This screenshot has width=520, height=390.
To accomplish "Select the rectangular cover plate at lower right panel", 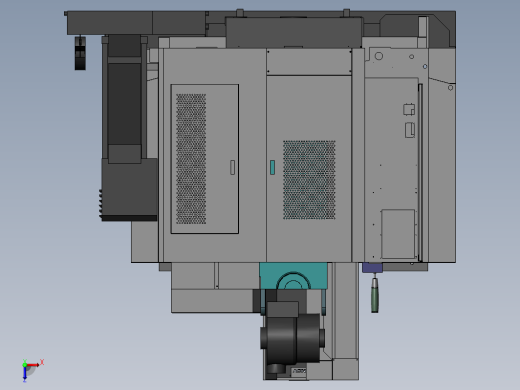I will pos(398,234).
